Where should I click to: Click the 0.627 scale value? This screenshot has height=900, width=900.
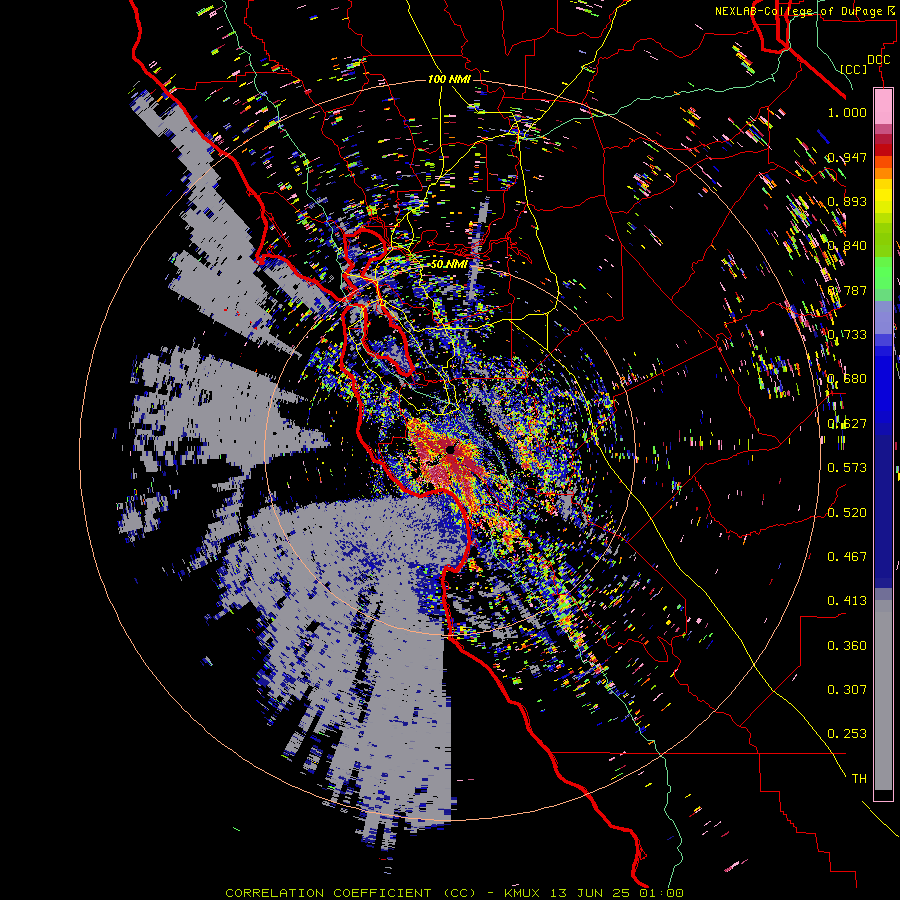847,424
